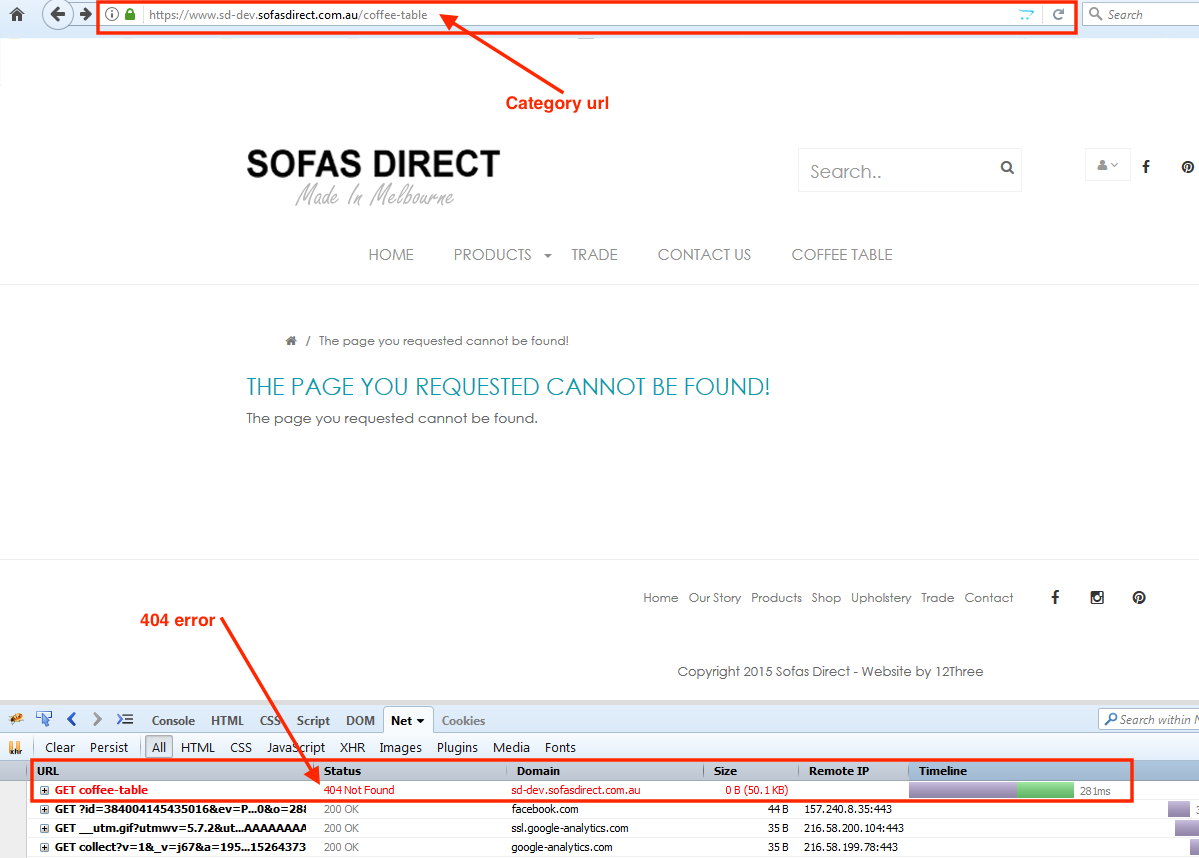Screen dimensions: 1199x858
Task: Toggle the Persist button
Action: tap(109, 747)
